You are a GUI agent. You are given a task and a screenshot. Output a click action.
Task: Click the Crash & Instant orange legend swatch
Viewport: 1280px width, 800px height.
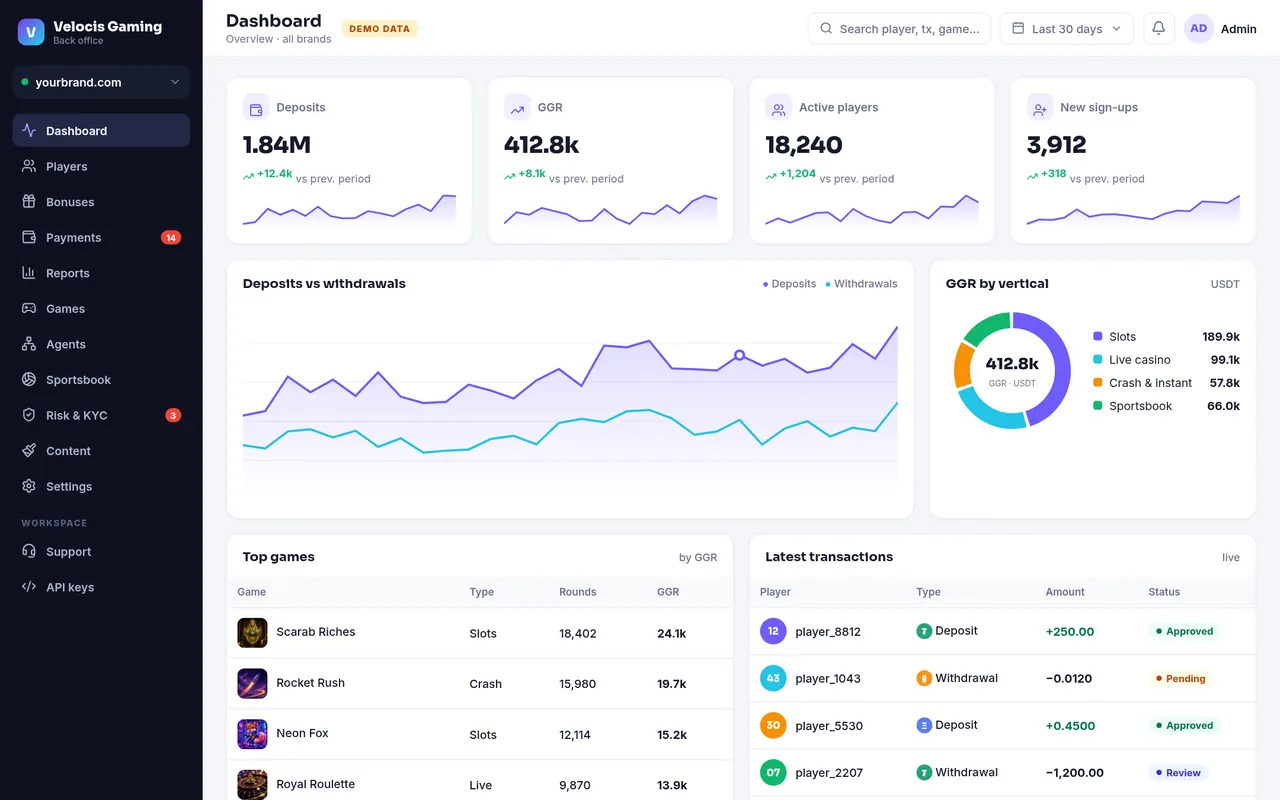[1098, 383]
